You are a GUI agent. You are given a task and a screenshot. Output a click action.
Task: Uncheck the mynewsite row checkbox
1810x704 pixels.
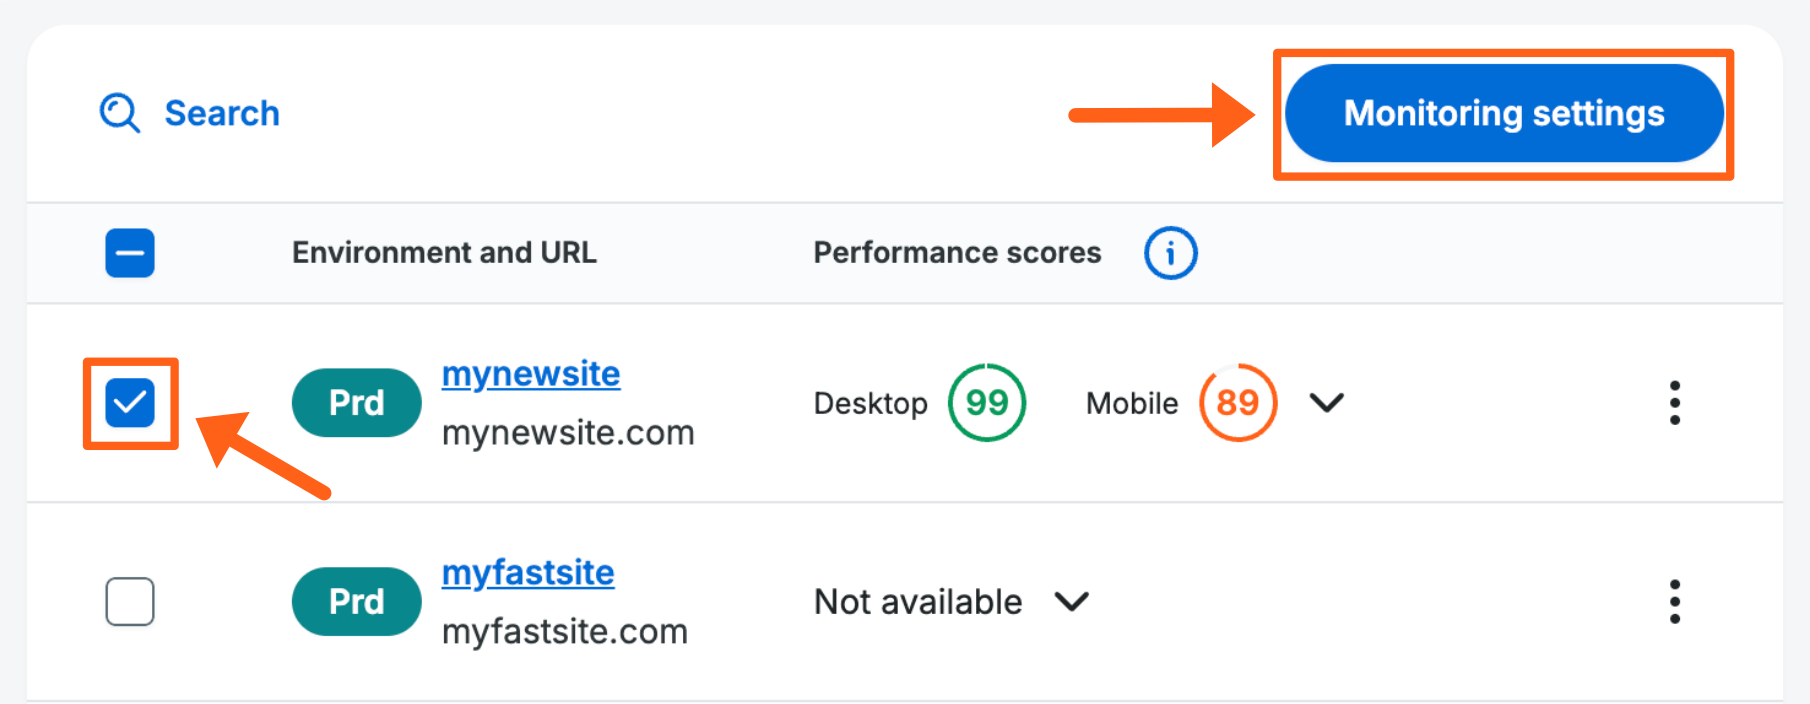tap(129, 402)
